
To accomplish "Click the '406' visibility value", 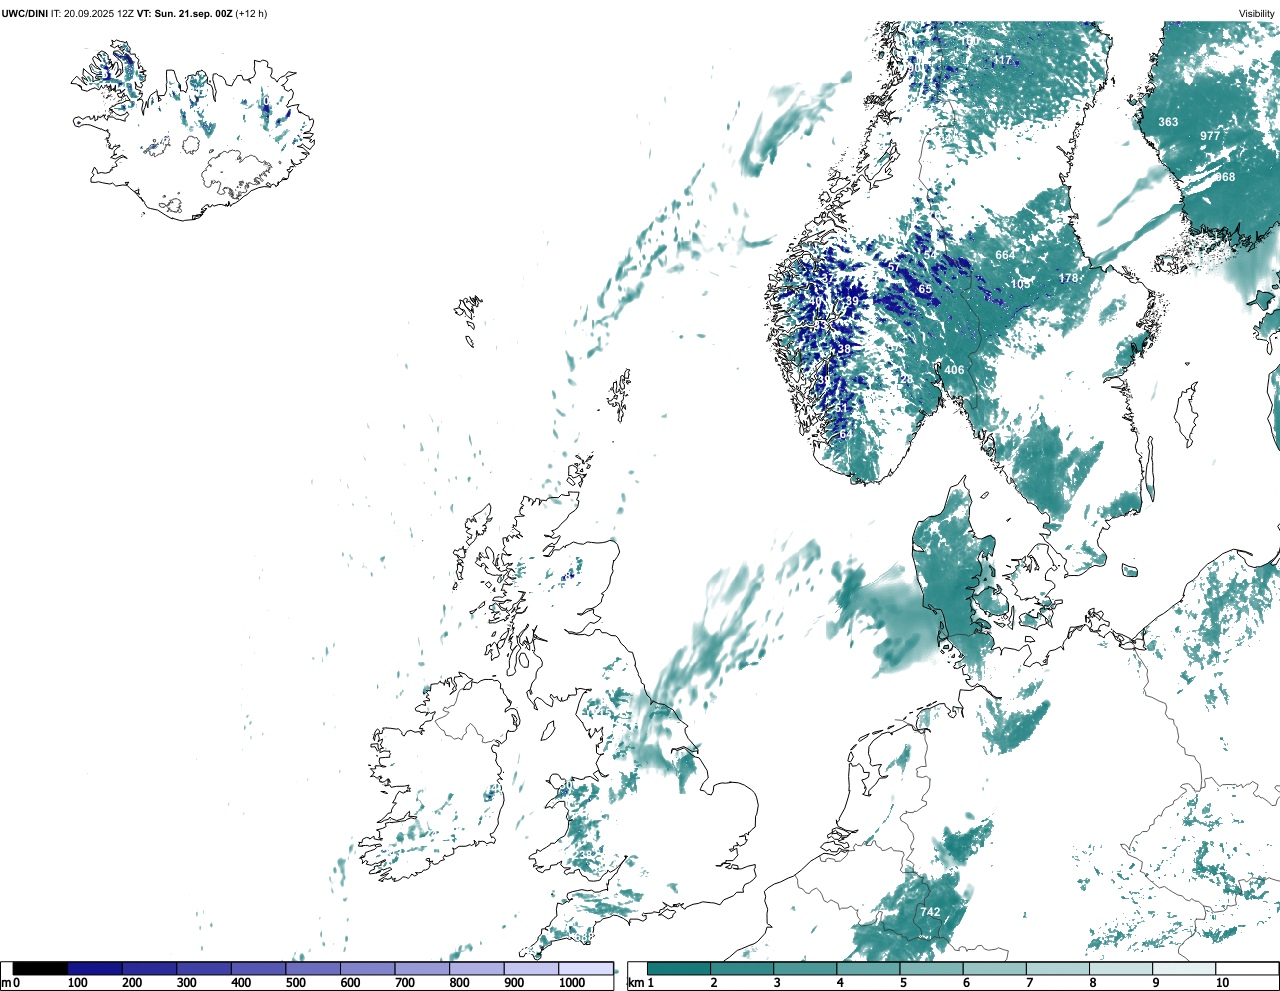I will [x=955, y=370].
